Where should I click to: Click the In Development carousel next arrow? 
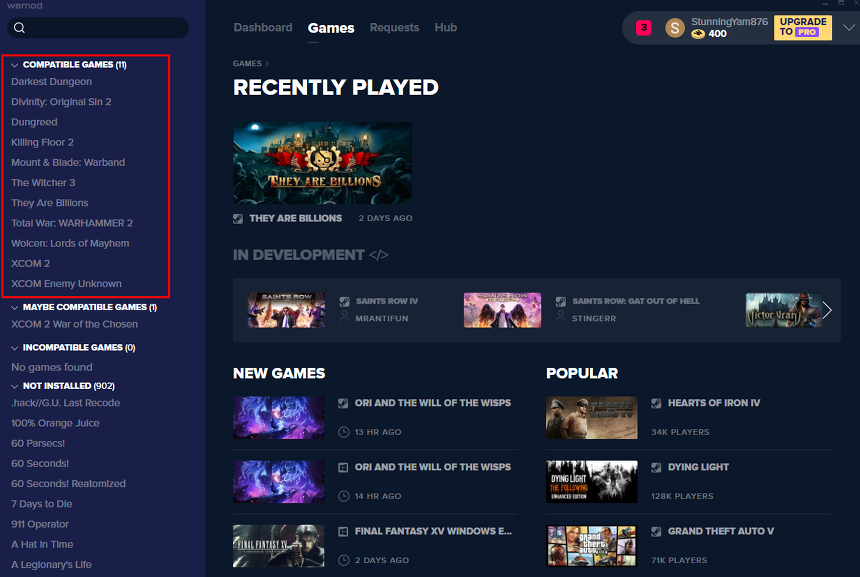click(x=827, y=310)
